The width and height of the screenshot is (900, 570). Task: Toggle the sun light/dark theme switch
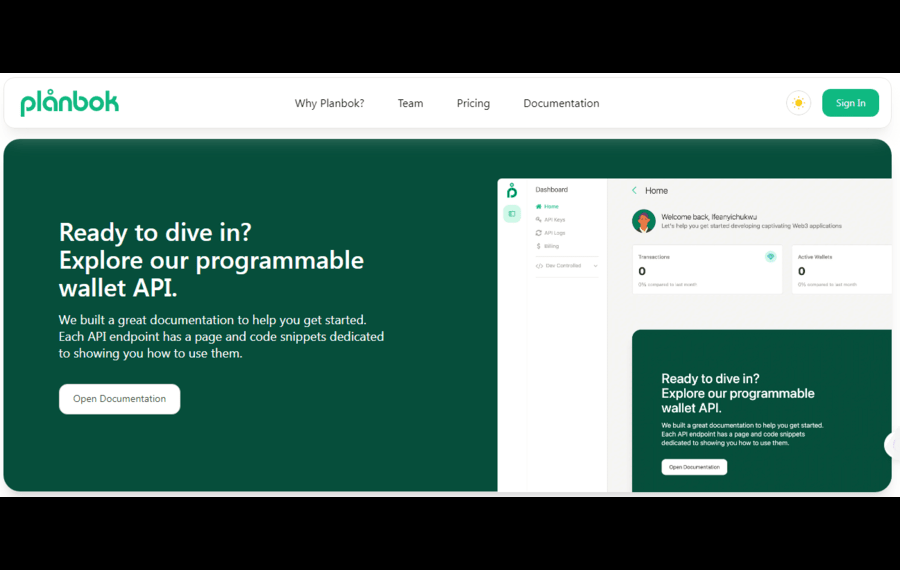pos(798,103)
